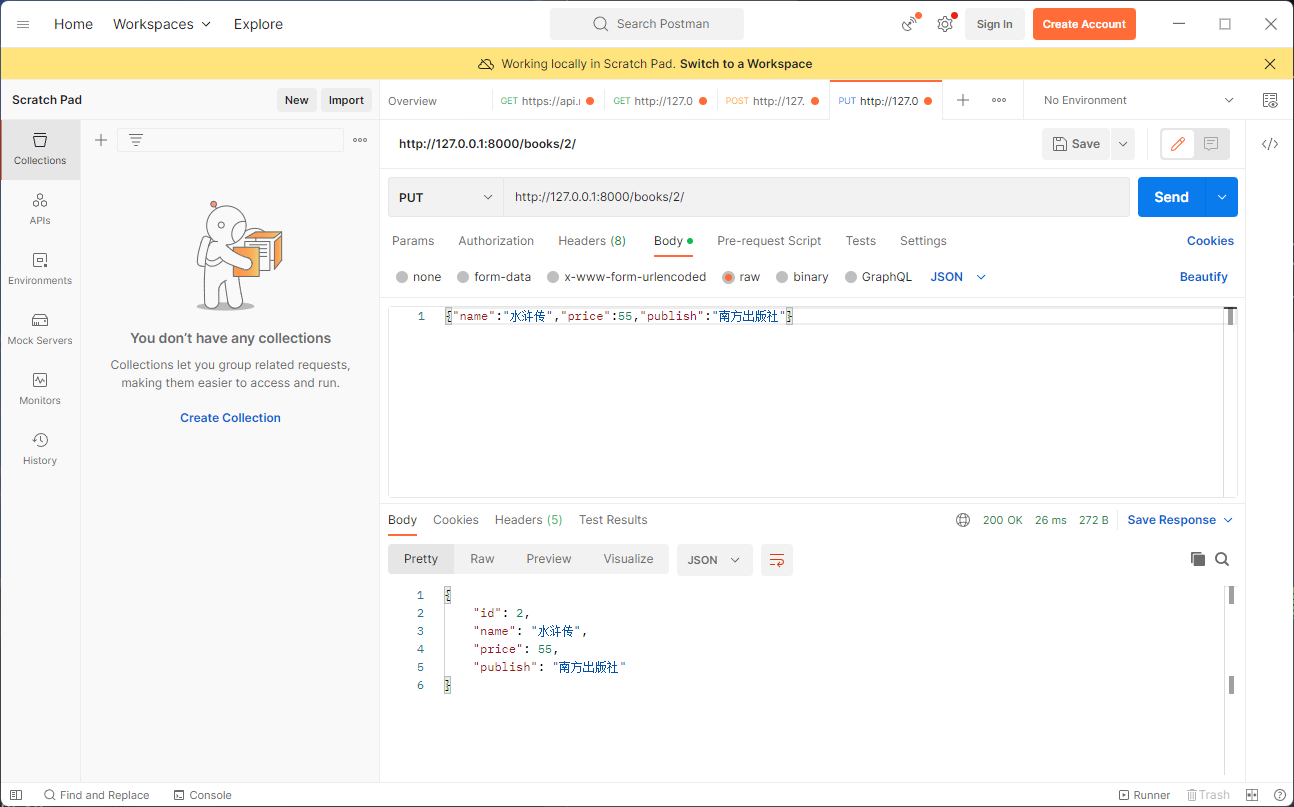Open the hamburger main menu

click(x=23, y=24)
